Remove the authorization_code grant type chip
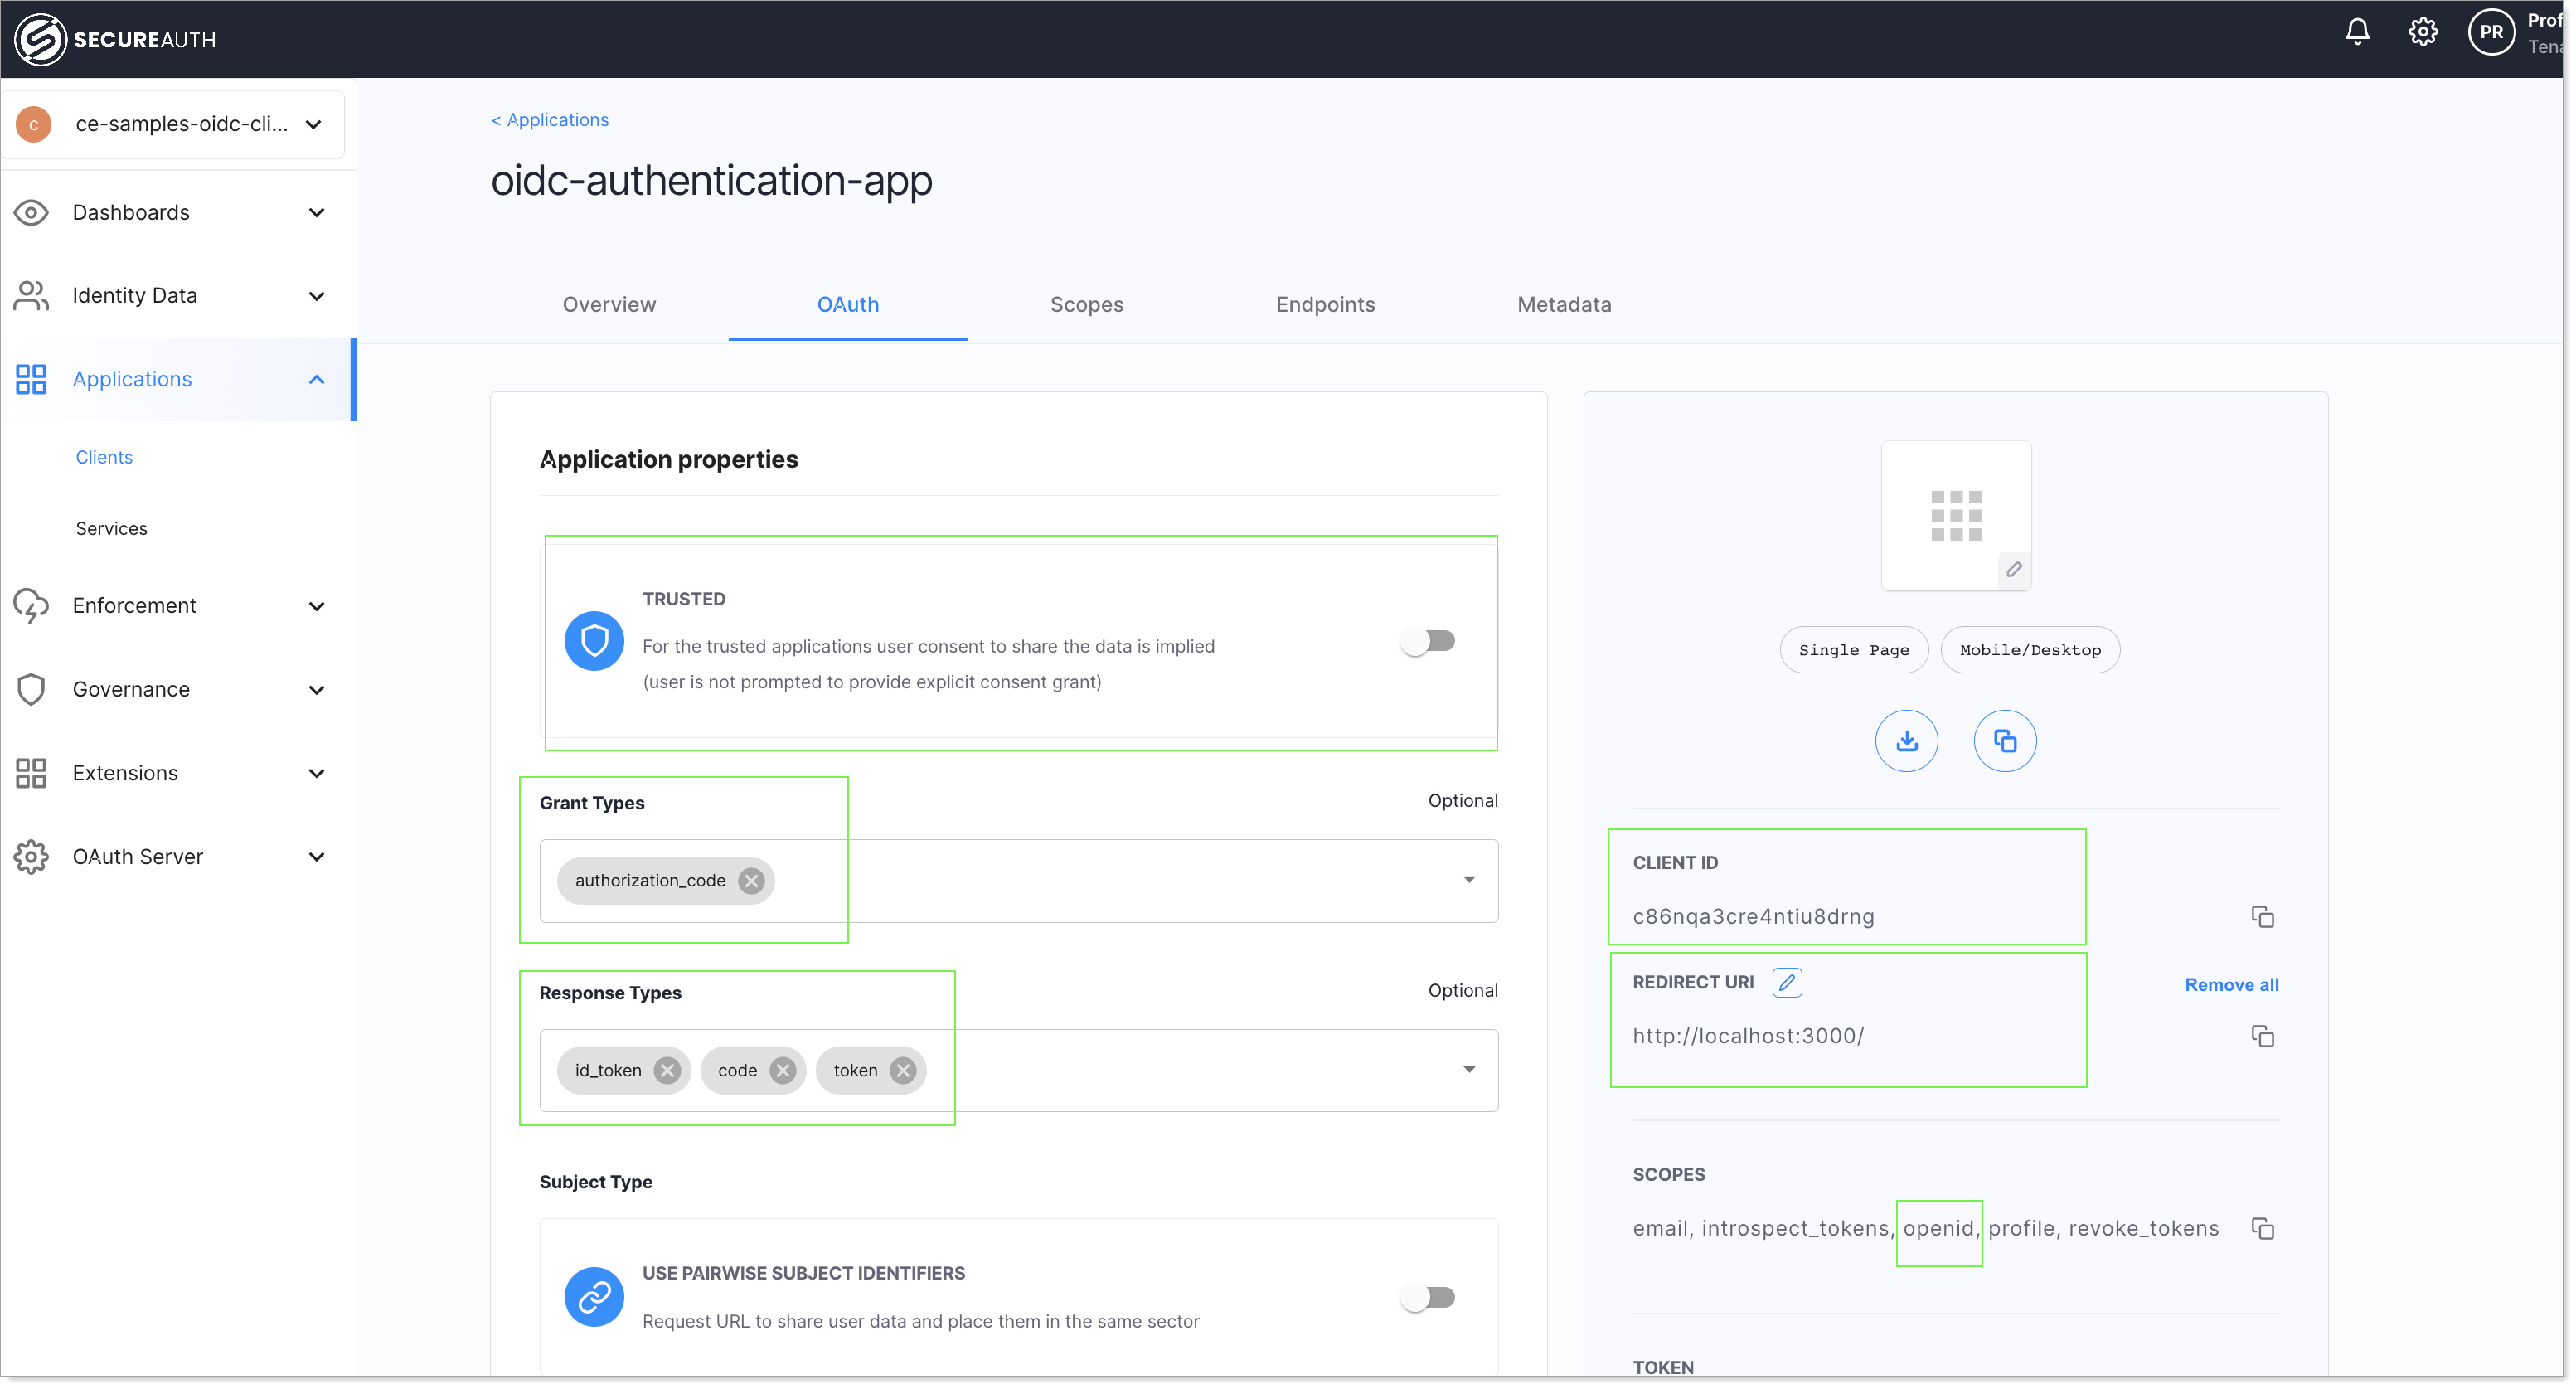This screenshot has height=1389, width=2576. tap(751, 880)
